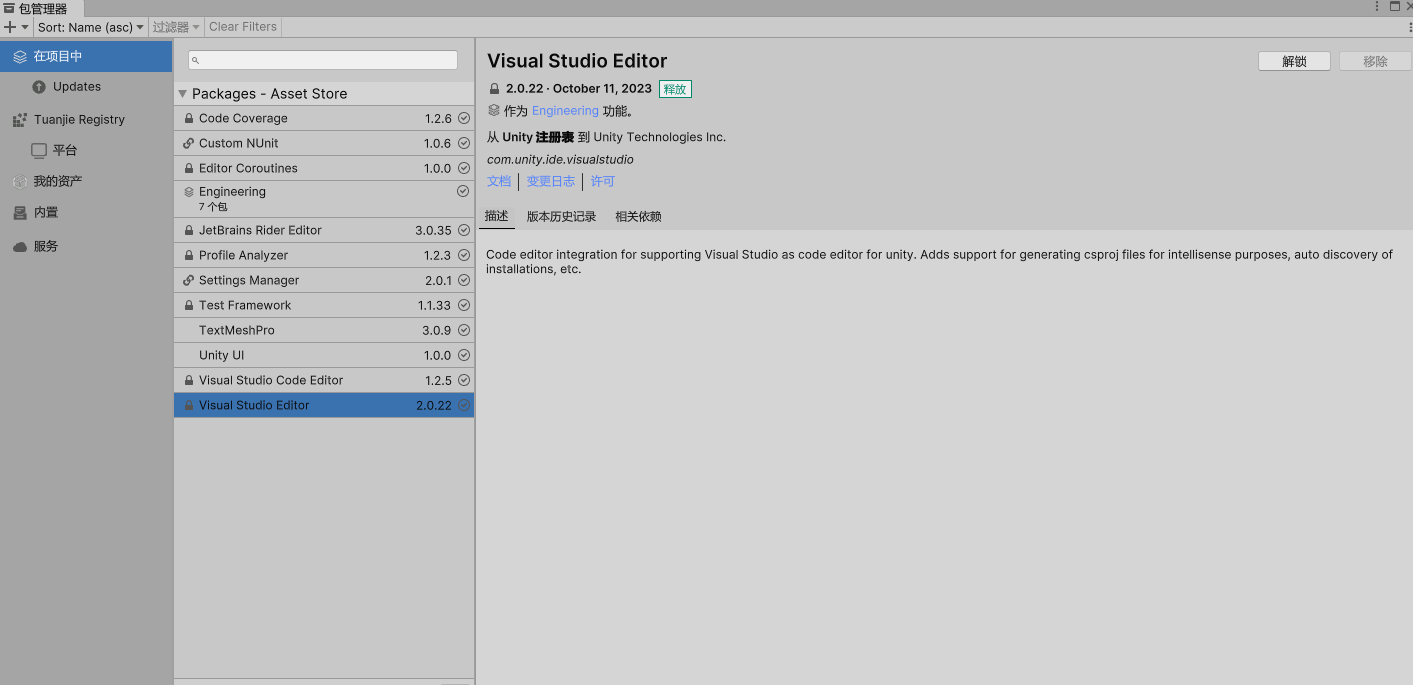Open the 相关依赖 tab

(638, 216)
